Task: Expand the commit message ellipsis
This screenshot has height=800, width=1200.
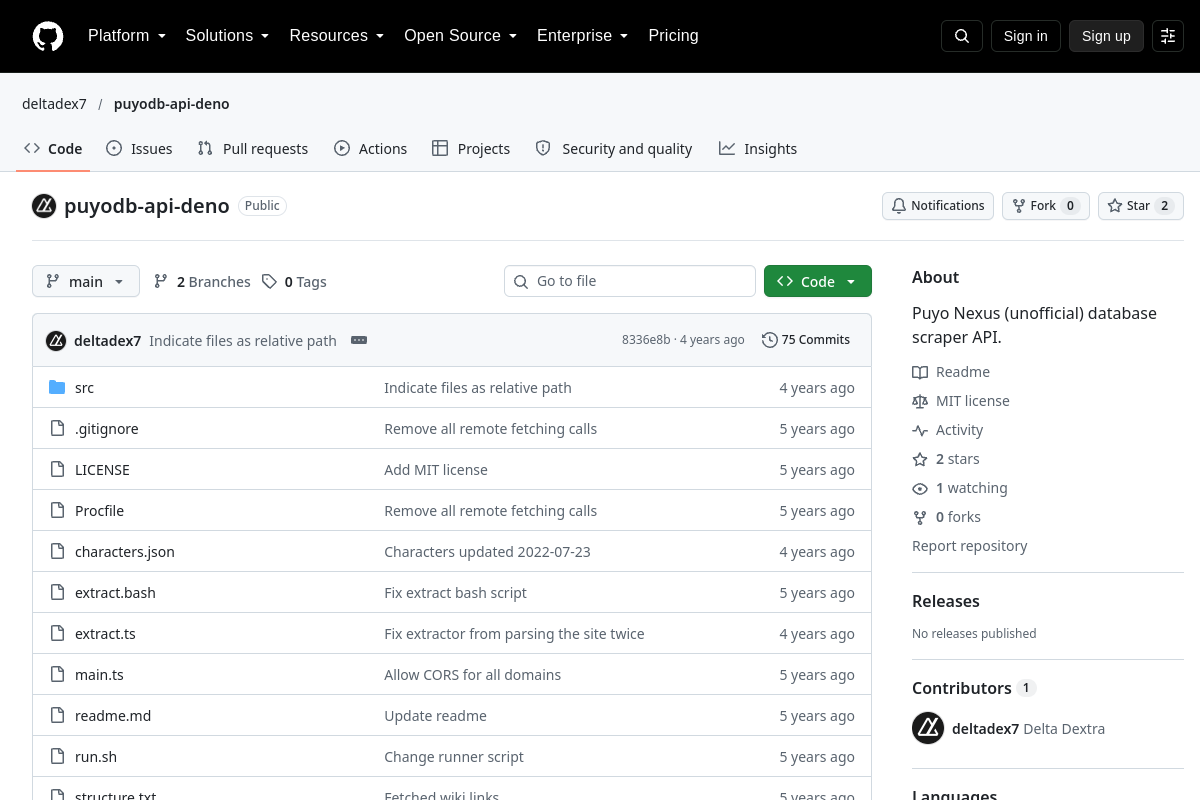Action: [359, 341]
